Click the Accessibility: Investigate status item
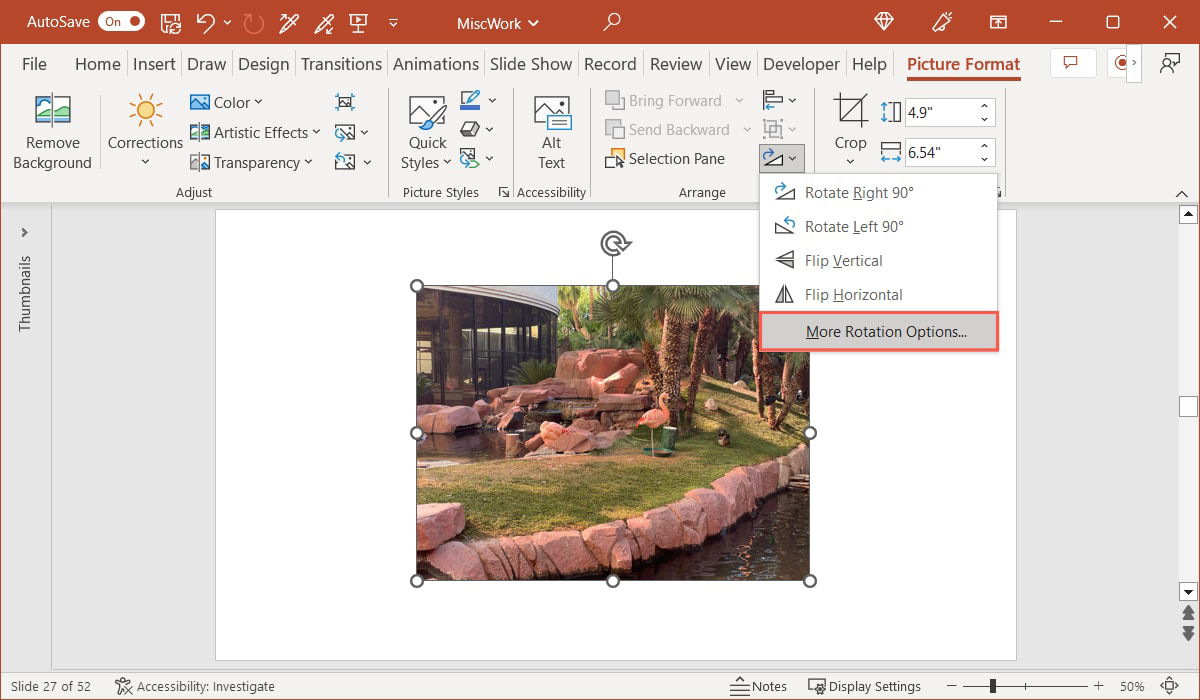The image size is (1200, 700). 195,686
